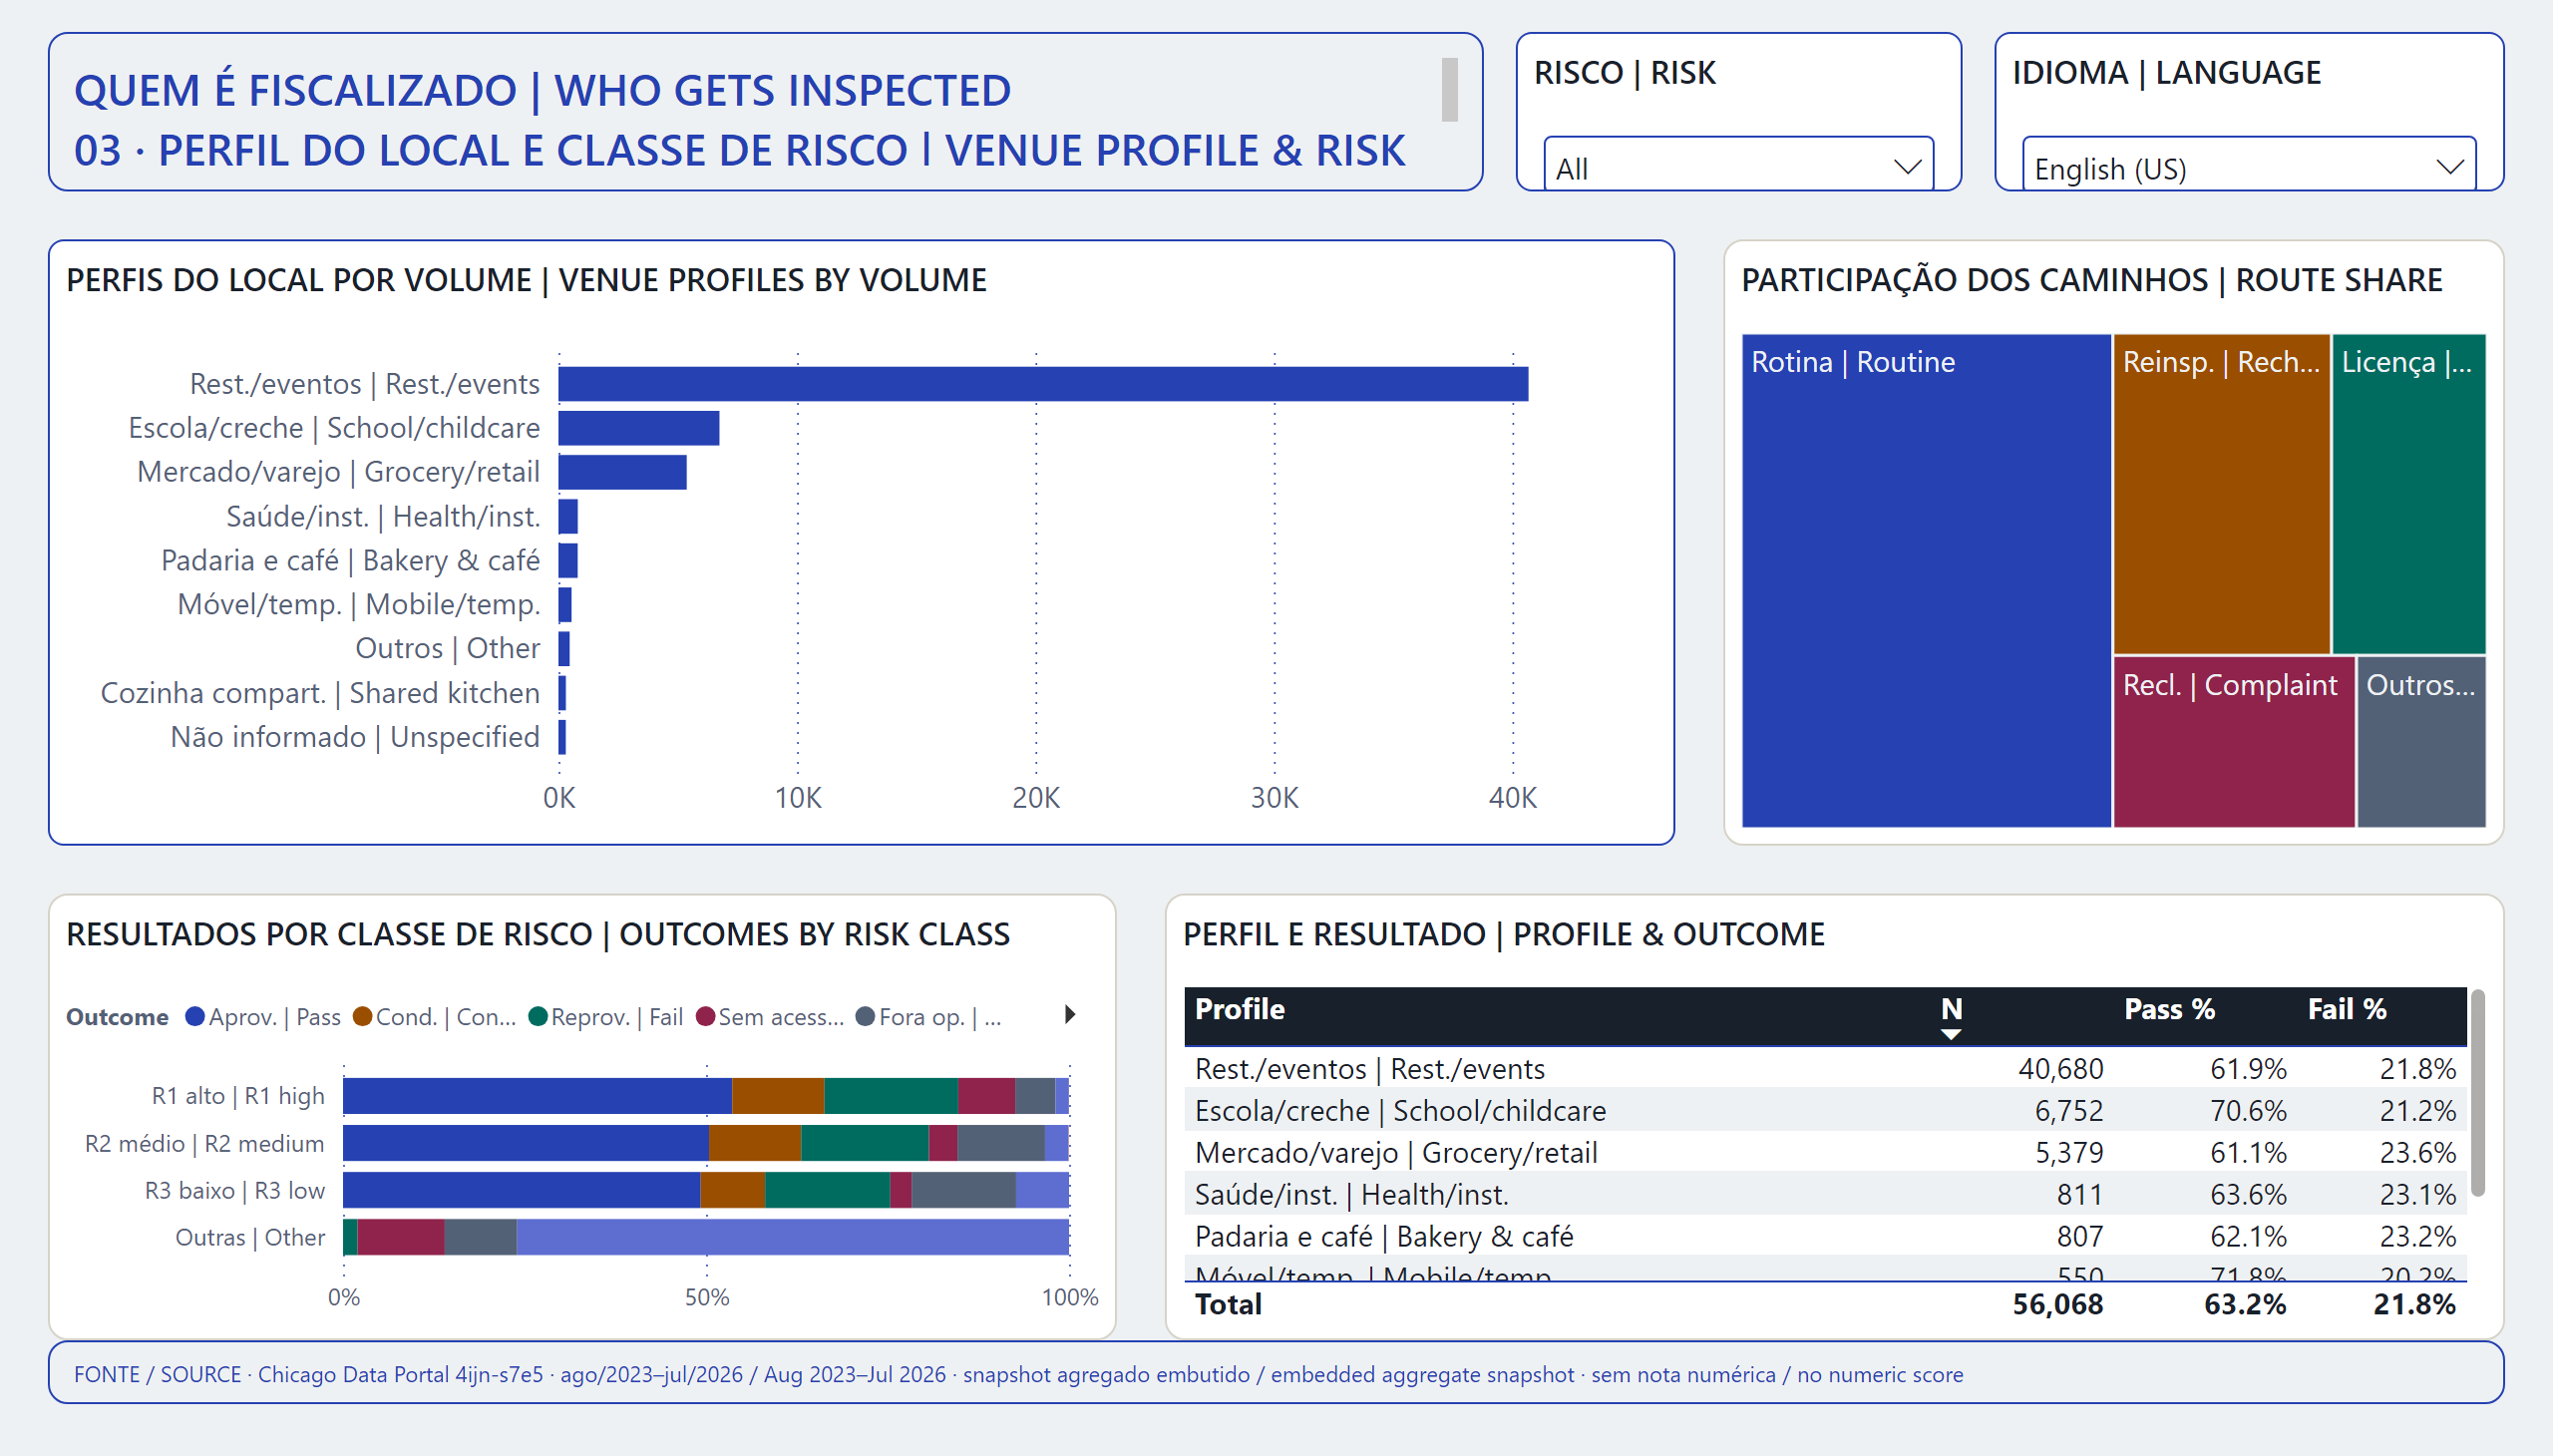
Task: Select the gray Outros treemap tile
Action: tap(2421, 742)
